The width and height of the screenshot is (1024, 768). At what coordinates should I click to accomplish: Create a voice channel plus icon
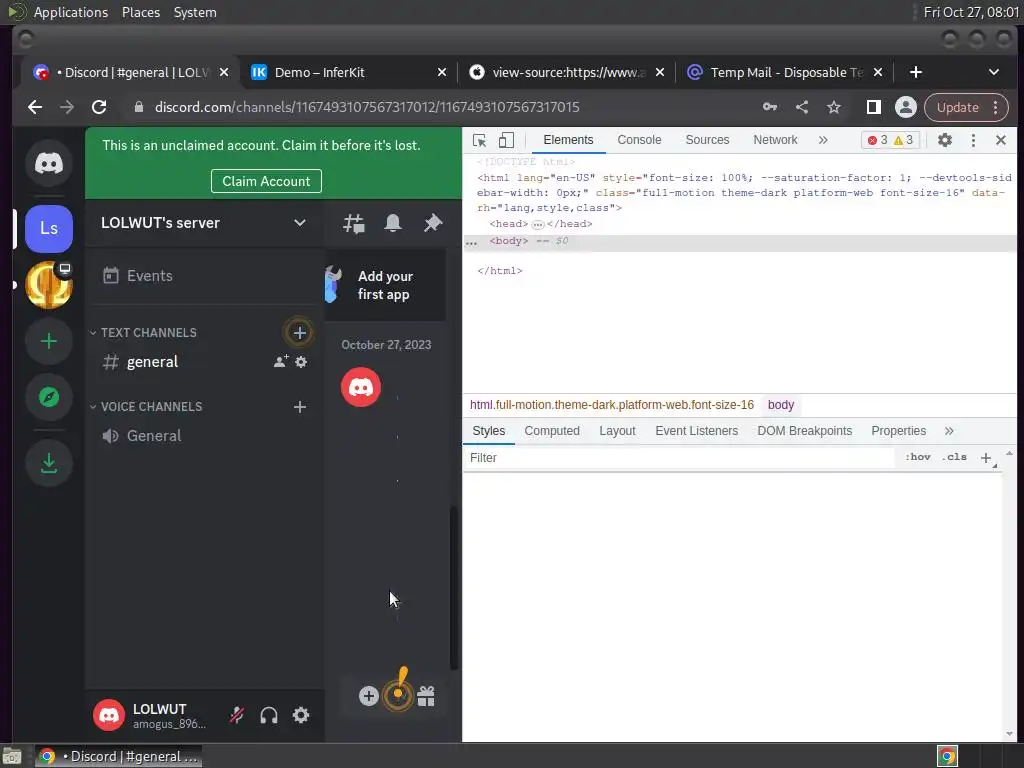pyautogui.click(x=300, y=407)
